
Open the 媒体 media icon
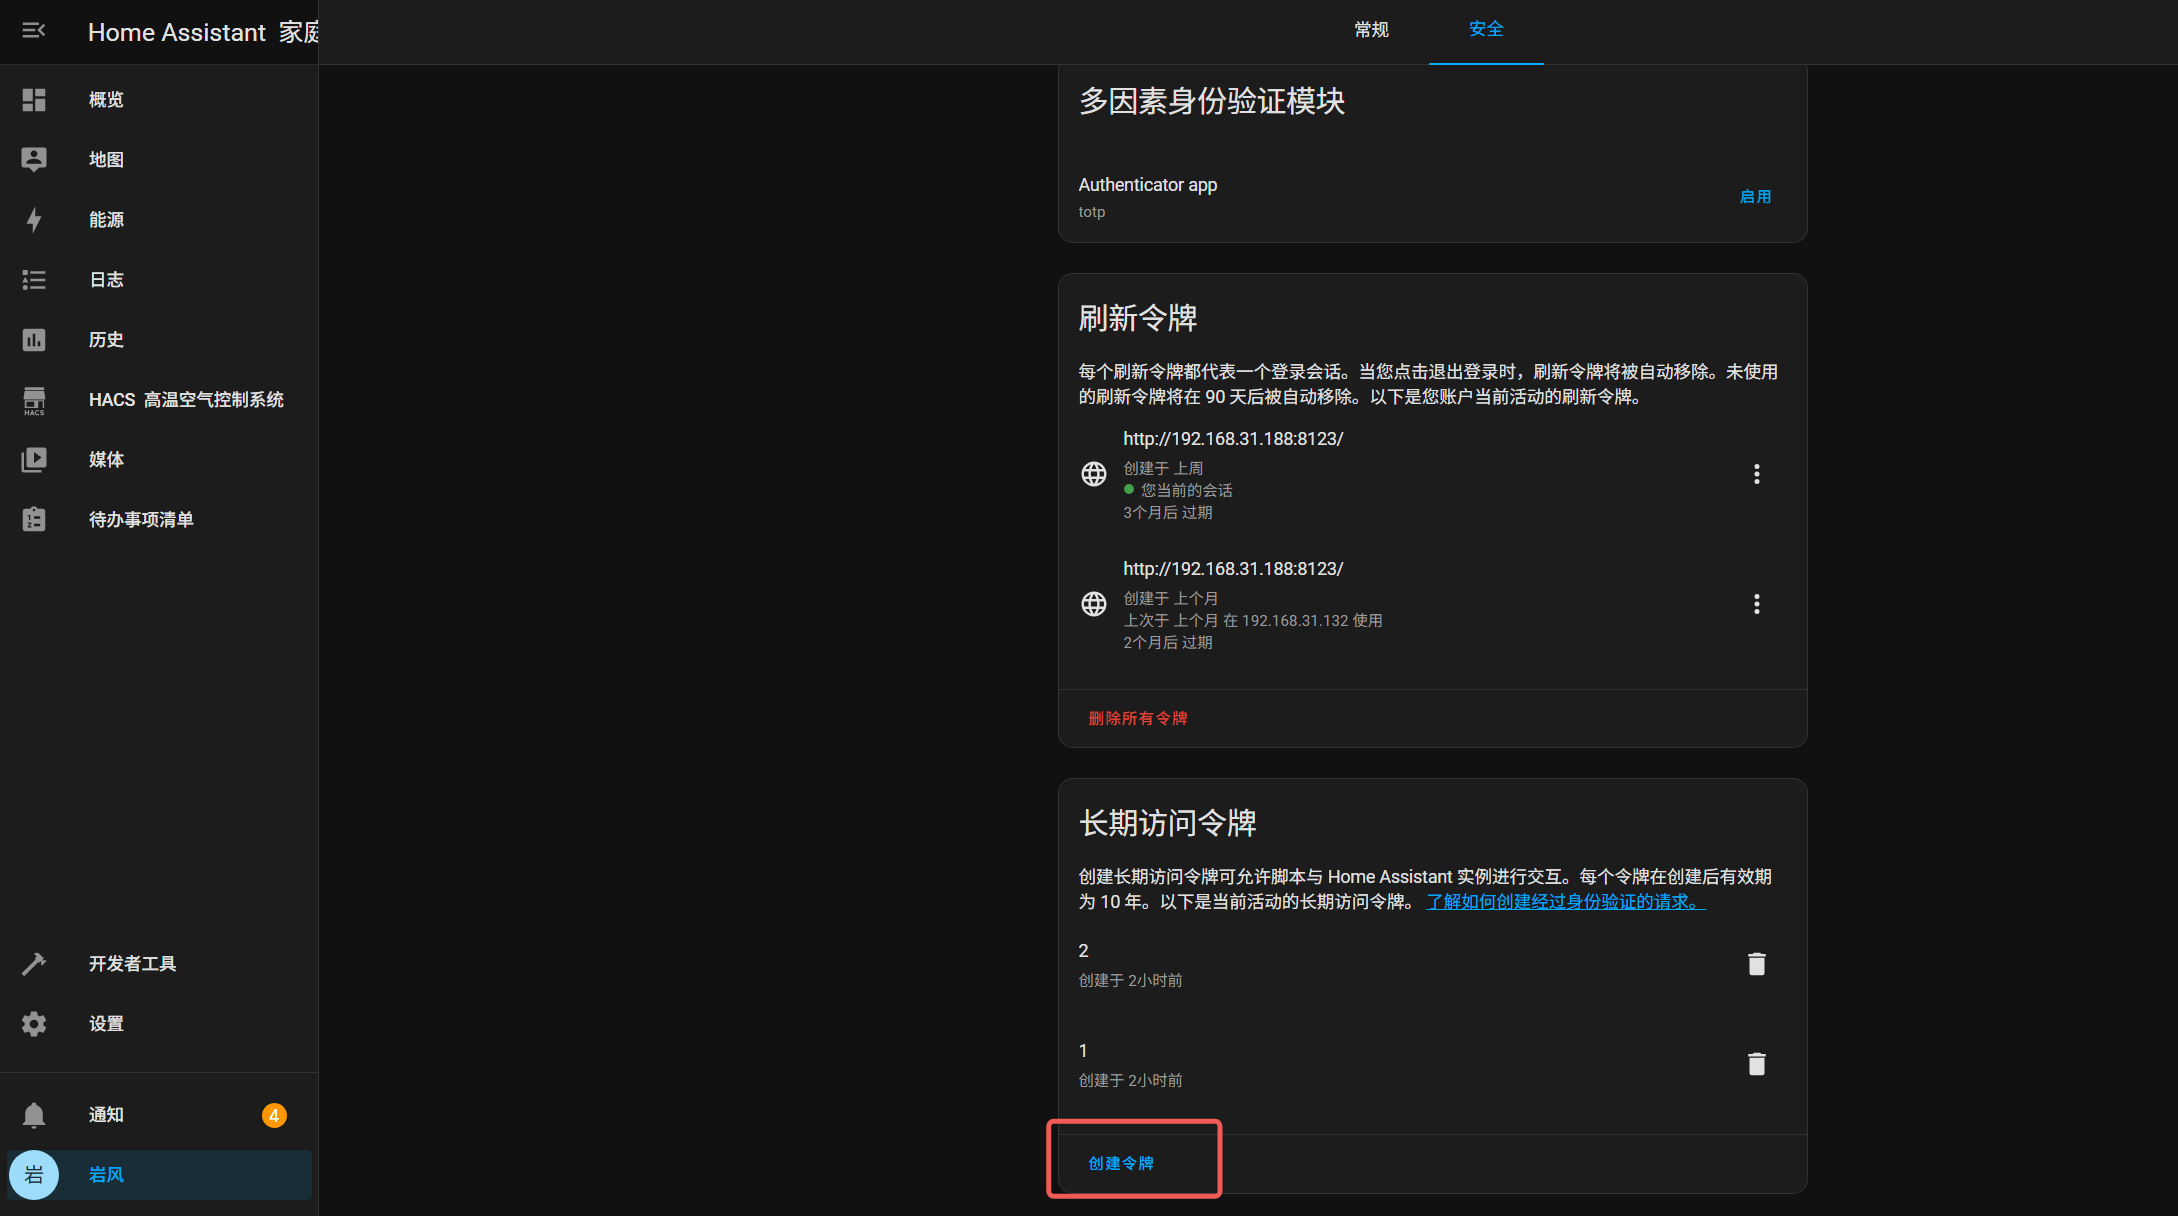click(x=34, y=460)
